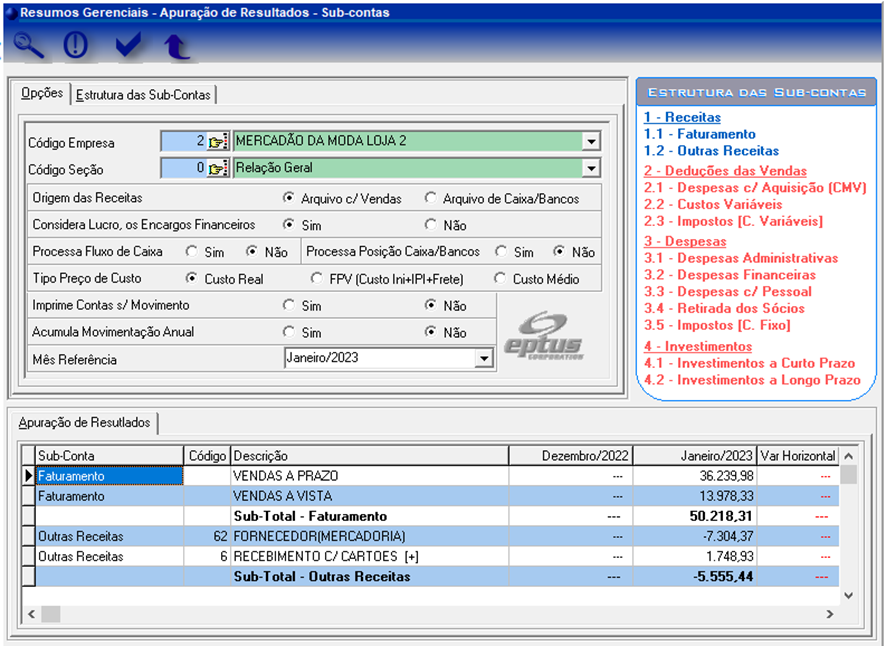Open lookup icon next to Código Seção
Image resolution: width=886 pixels, height=646 pixels.
[218, 168]
